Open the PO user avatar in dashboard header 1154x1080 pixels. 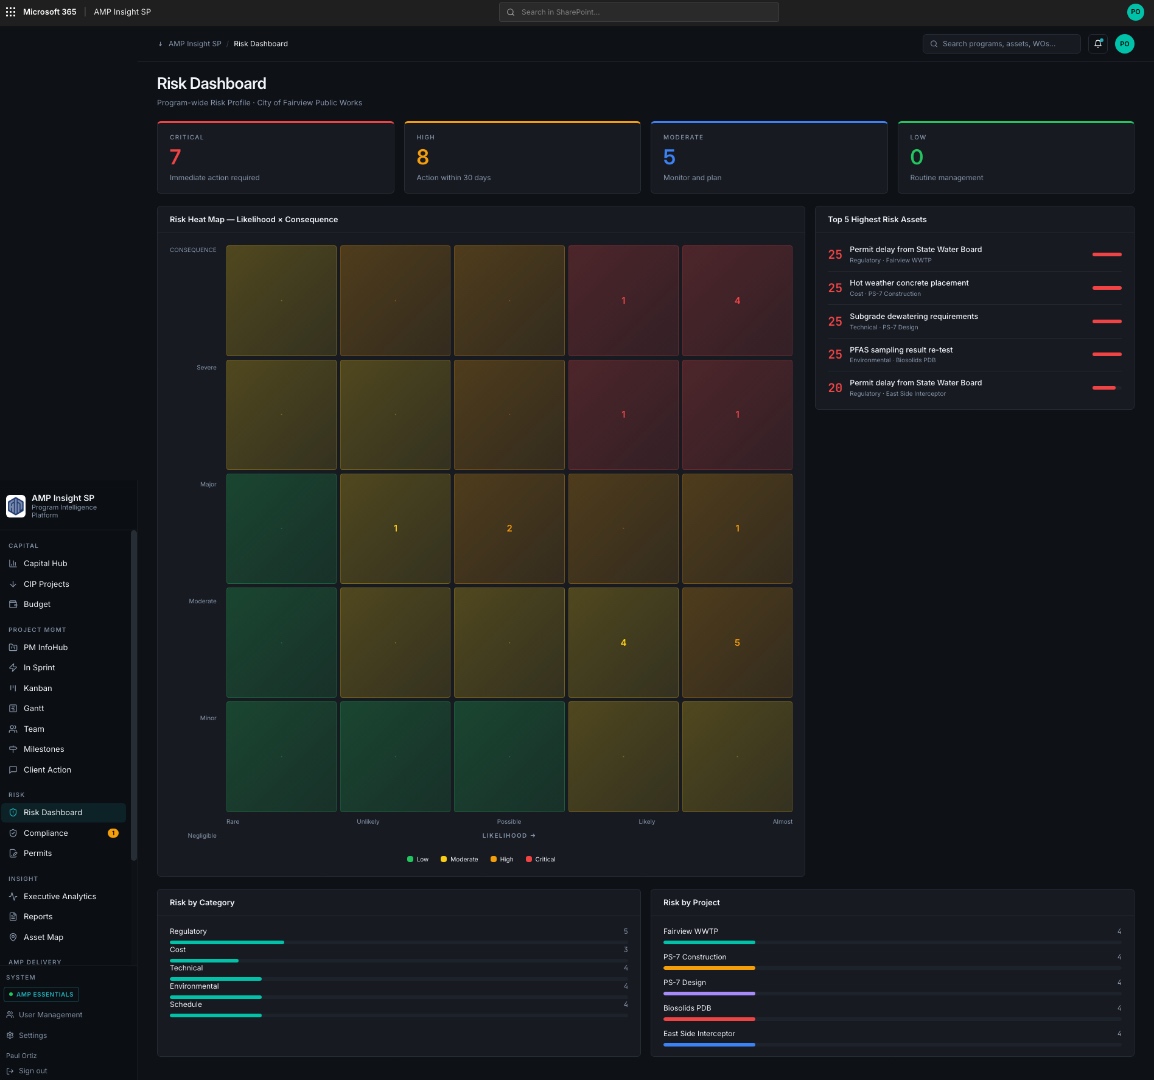(x=1124, y=43)
